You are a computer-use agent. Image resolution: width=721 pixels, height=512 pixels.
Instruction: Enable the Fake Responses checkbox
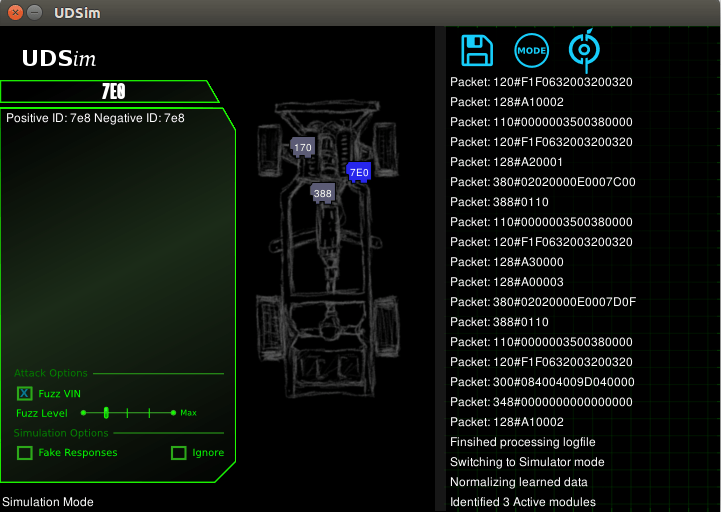tap(24, 453)
